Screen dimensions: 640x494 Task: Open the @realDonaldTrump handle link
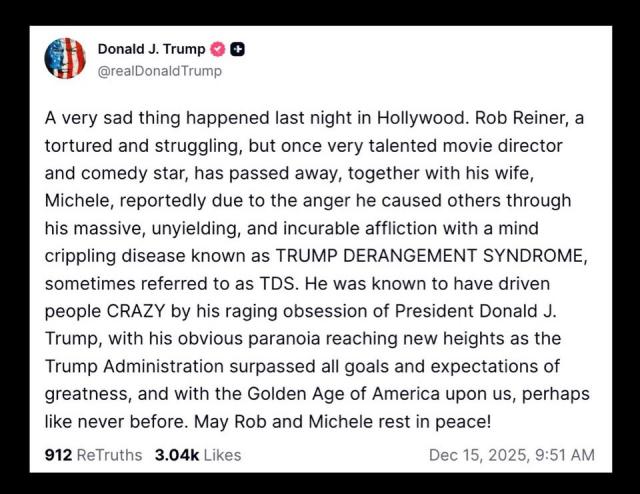click(x=160, y=71)
